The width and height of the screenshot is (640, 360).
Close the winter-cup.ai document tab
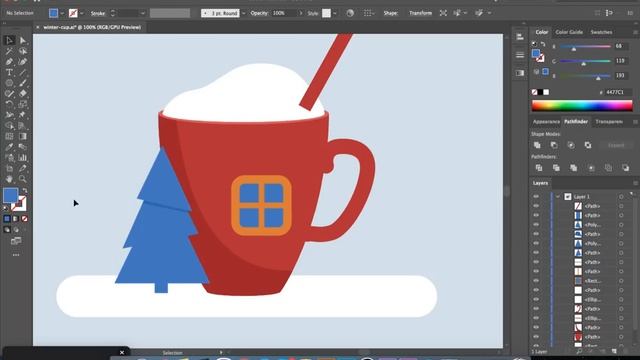[x=38, y=27]
